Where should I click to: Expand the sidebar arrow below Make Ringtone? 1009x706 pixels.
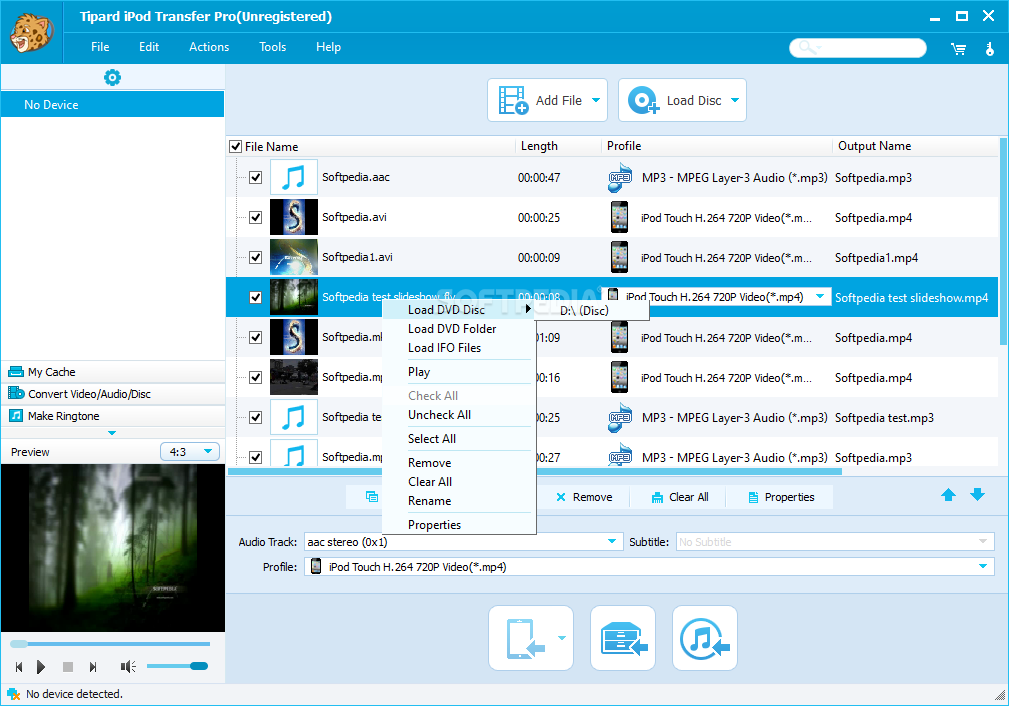(x=112, y=433)
